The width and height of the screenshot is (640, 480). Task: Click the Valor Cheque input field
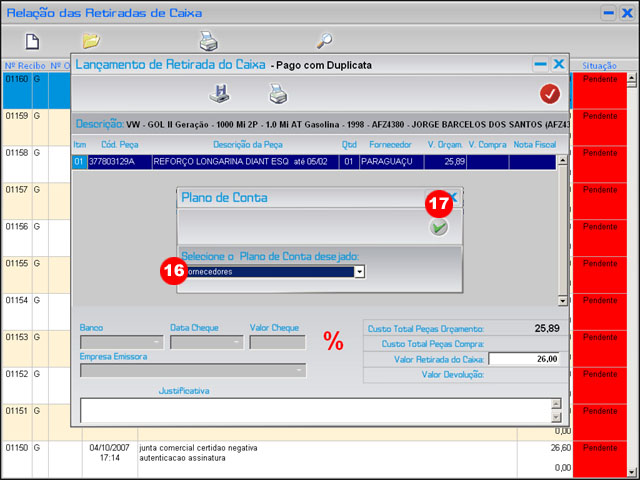click(x=277, y=342)
